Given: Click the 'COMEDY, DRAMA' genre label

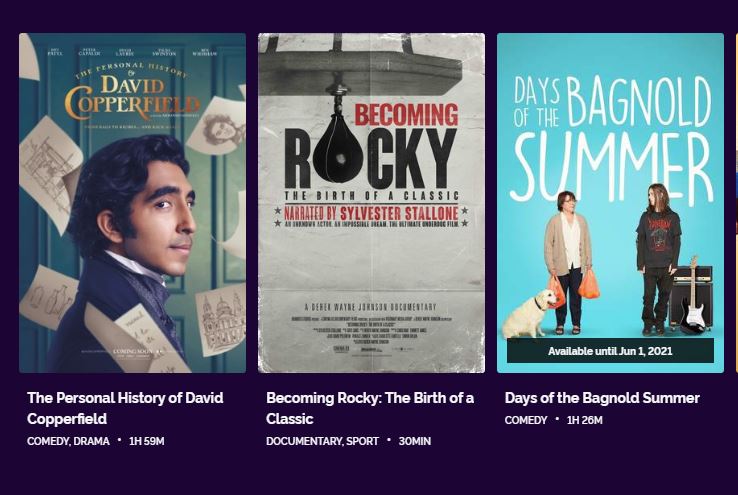Looking at the screenshot, I should pyautogui.click(x=68, y=441).
